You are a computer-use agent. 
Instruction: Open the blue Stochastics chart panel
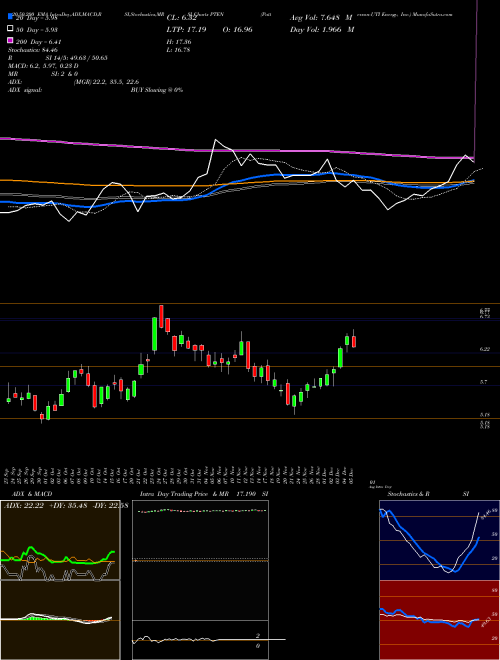pyautogui.click(x=439, y=540)
